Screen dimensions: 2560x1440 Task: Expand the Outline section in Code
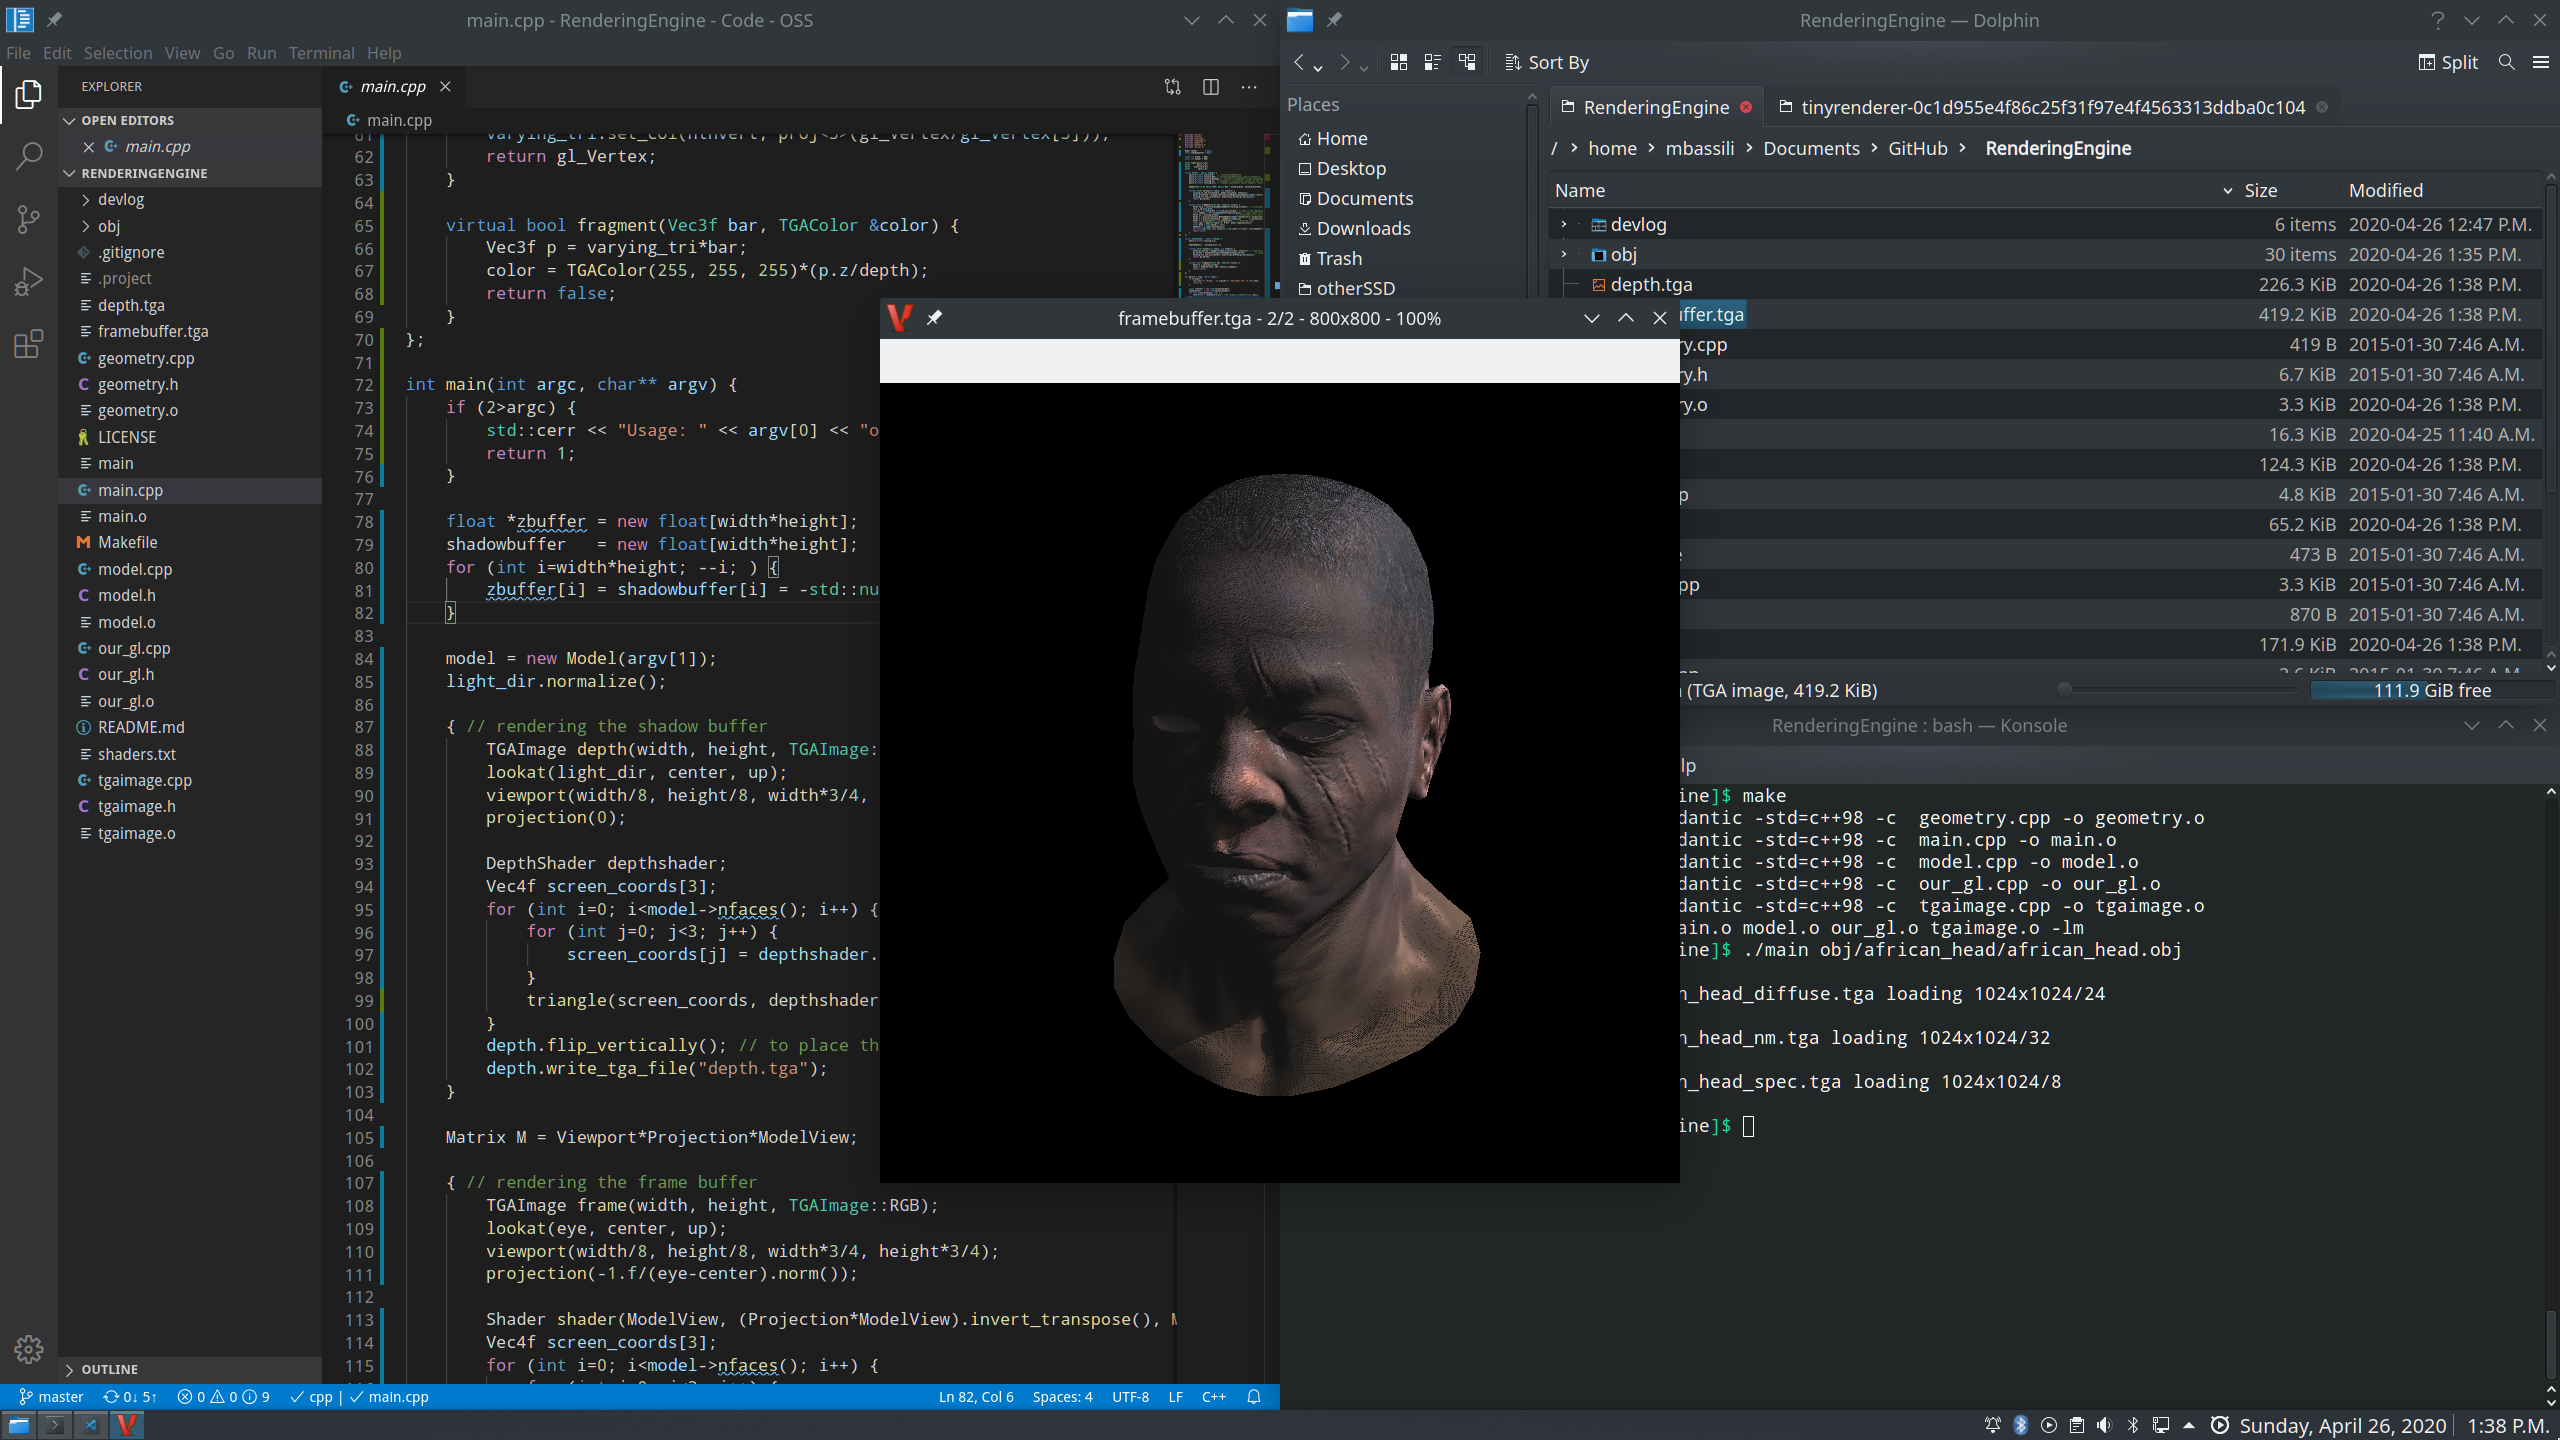tap(69, 1369)
